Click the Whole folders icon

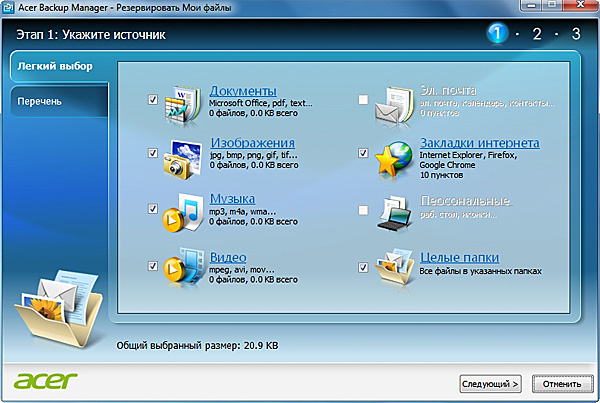pyautogui.click(x=392, y=266)
